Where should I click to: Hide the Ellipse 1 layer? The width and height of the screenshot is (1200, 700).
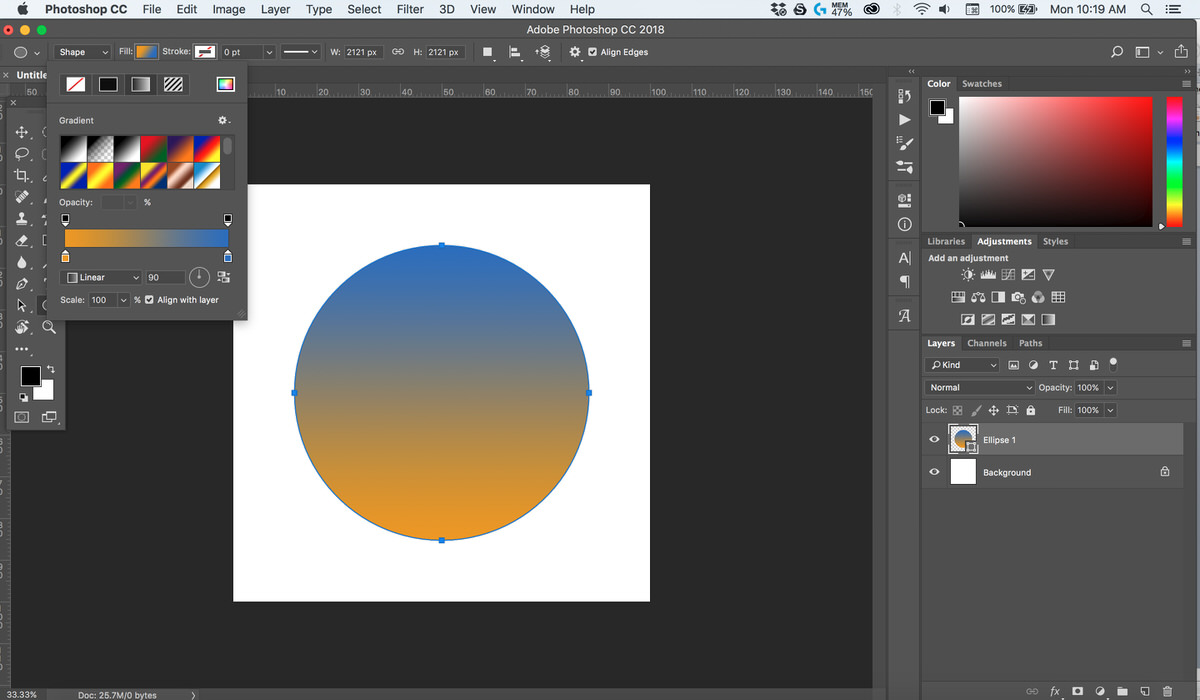coord(934,440)
